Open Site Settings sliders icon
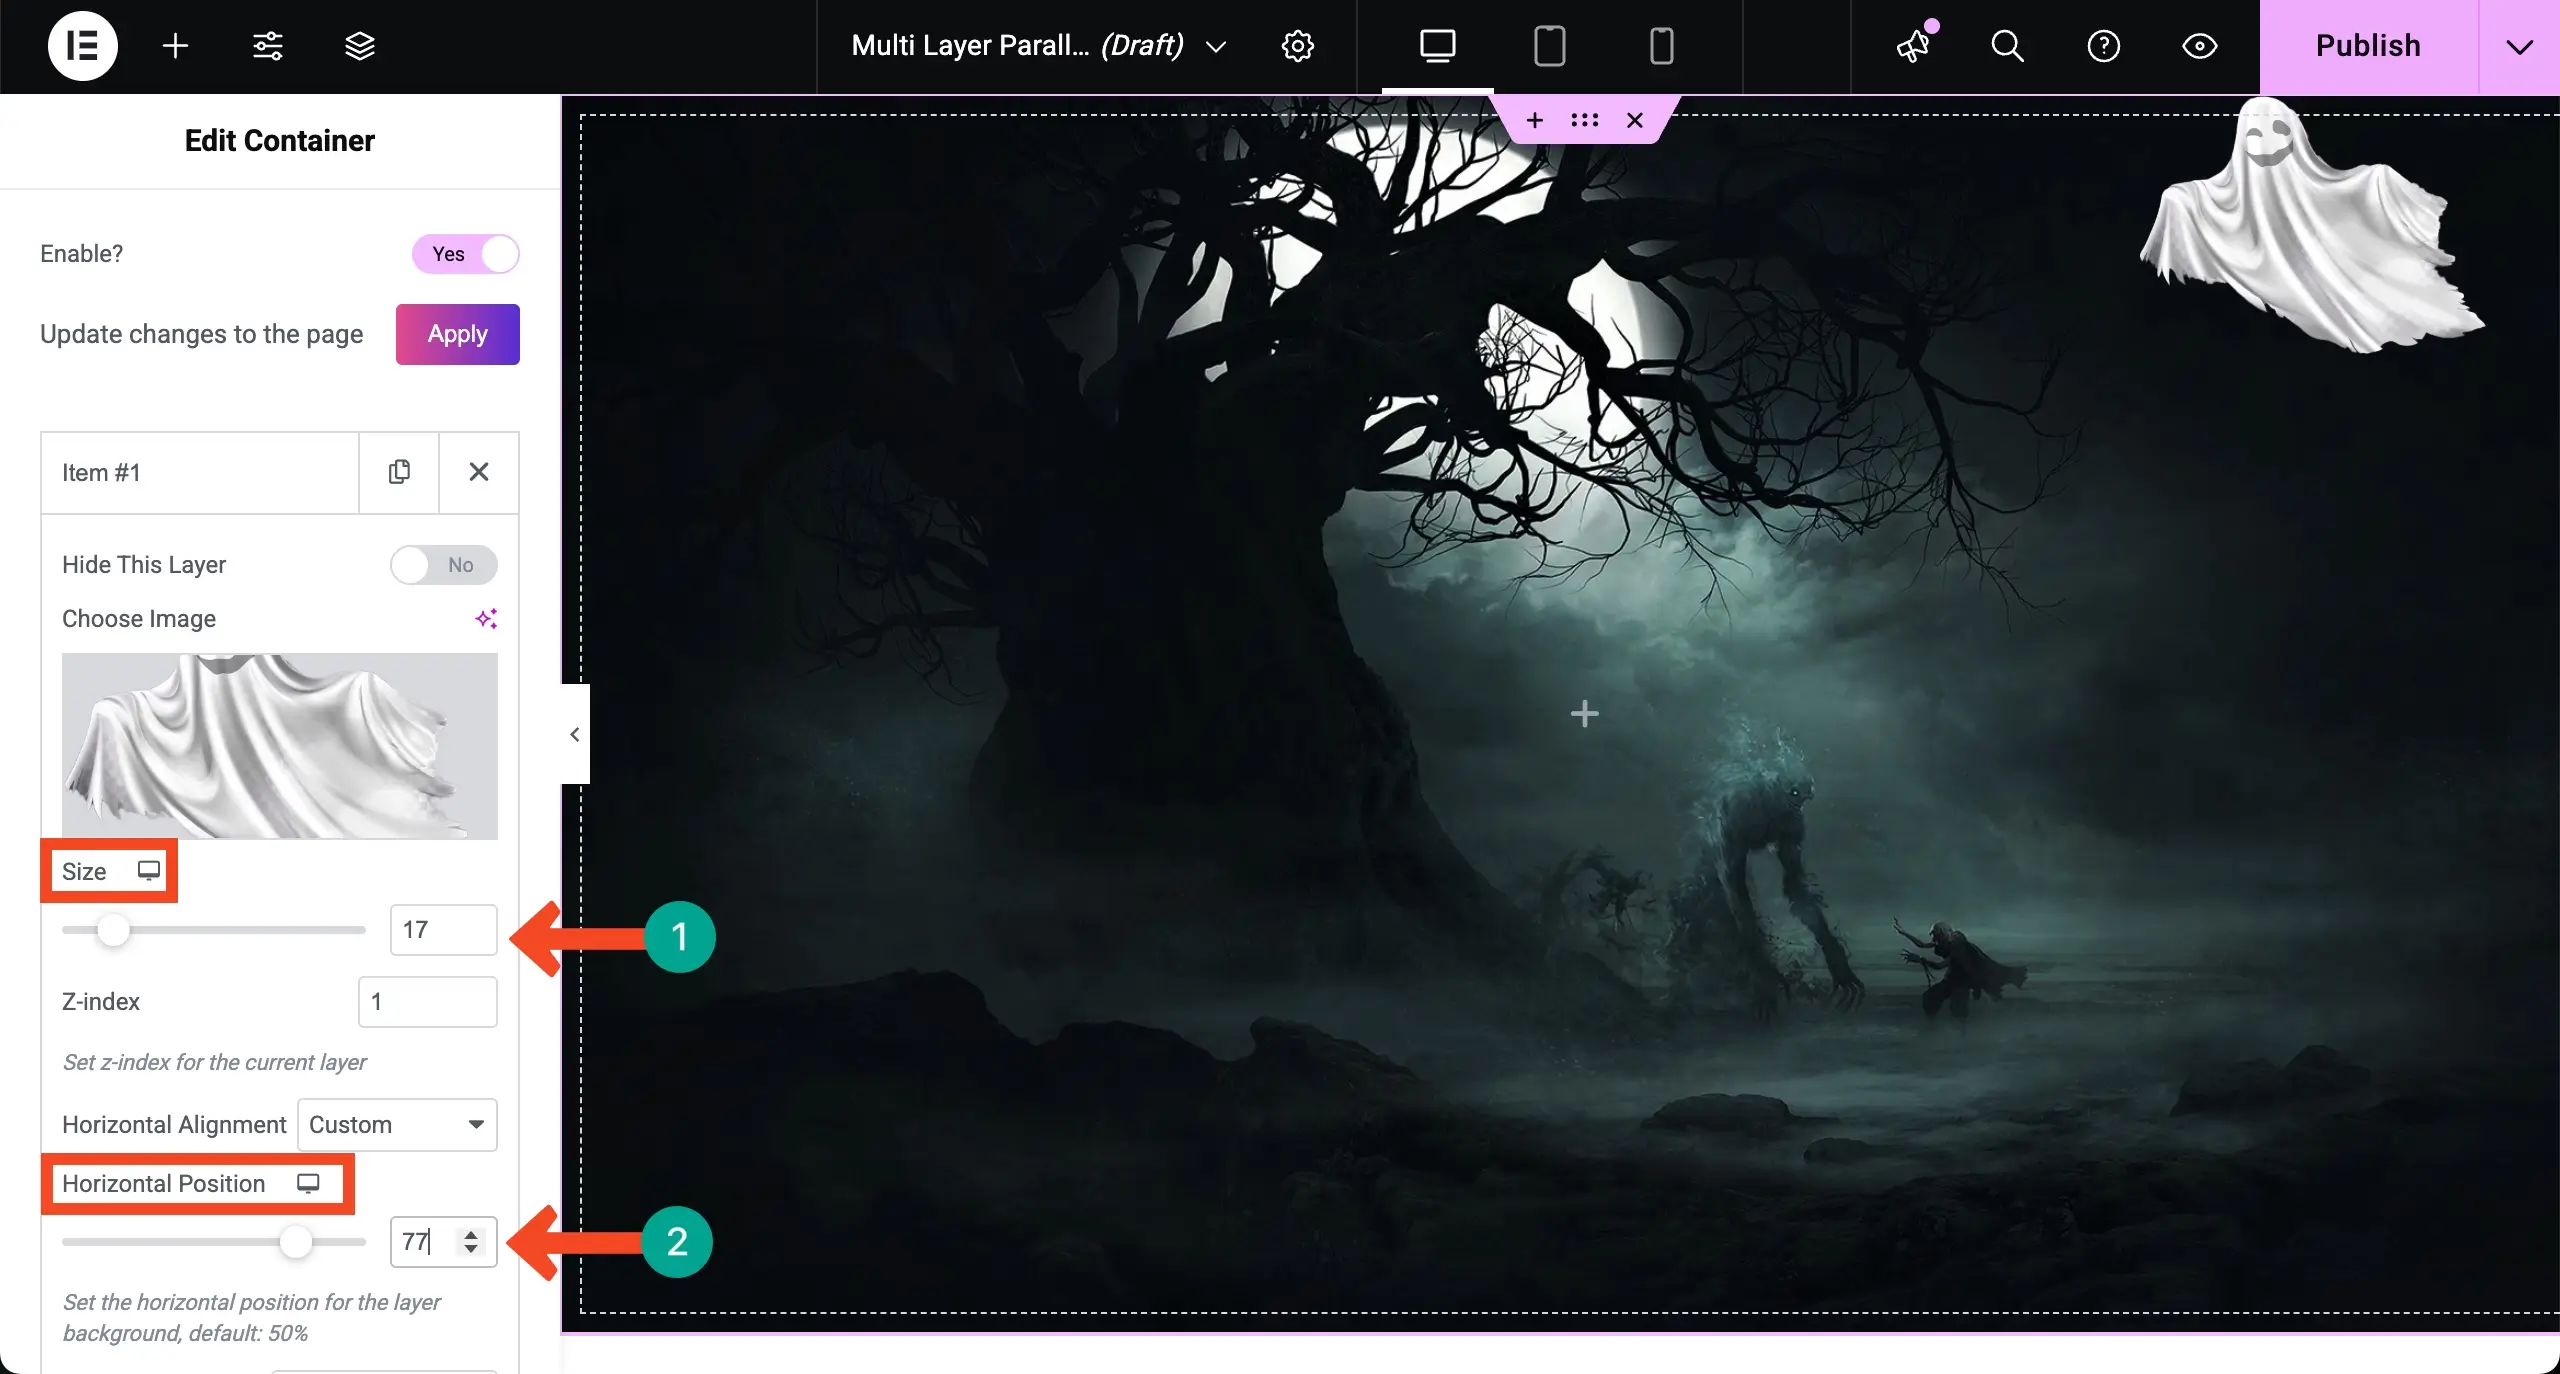 point(267,46)
